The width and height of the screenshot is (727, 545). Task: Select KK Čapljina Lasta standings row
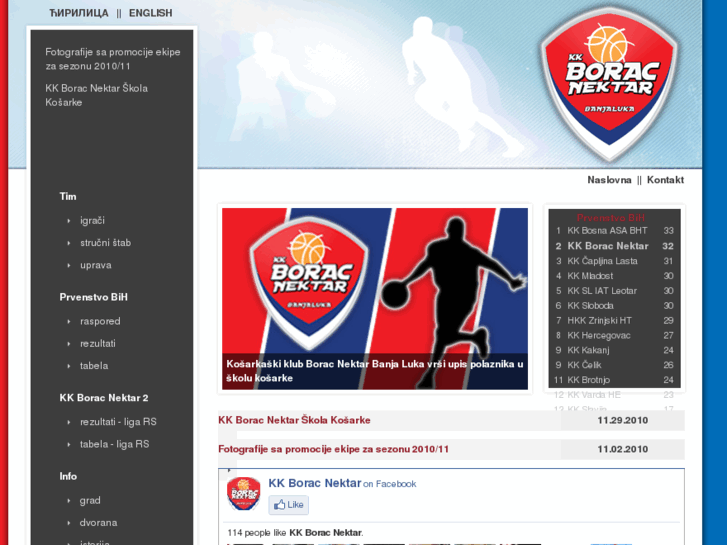pyautogui.click(x=614, y=261)
